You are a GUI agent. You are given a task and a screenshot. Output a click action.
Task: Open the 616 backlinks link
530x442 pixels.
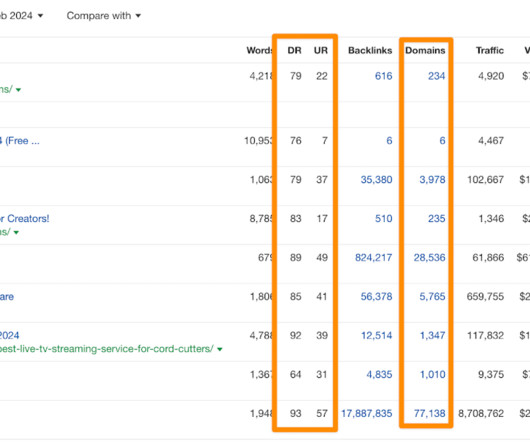[384, 76]
